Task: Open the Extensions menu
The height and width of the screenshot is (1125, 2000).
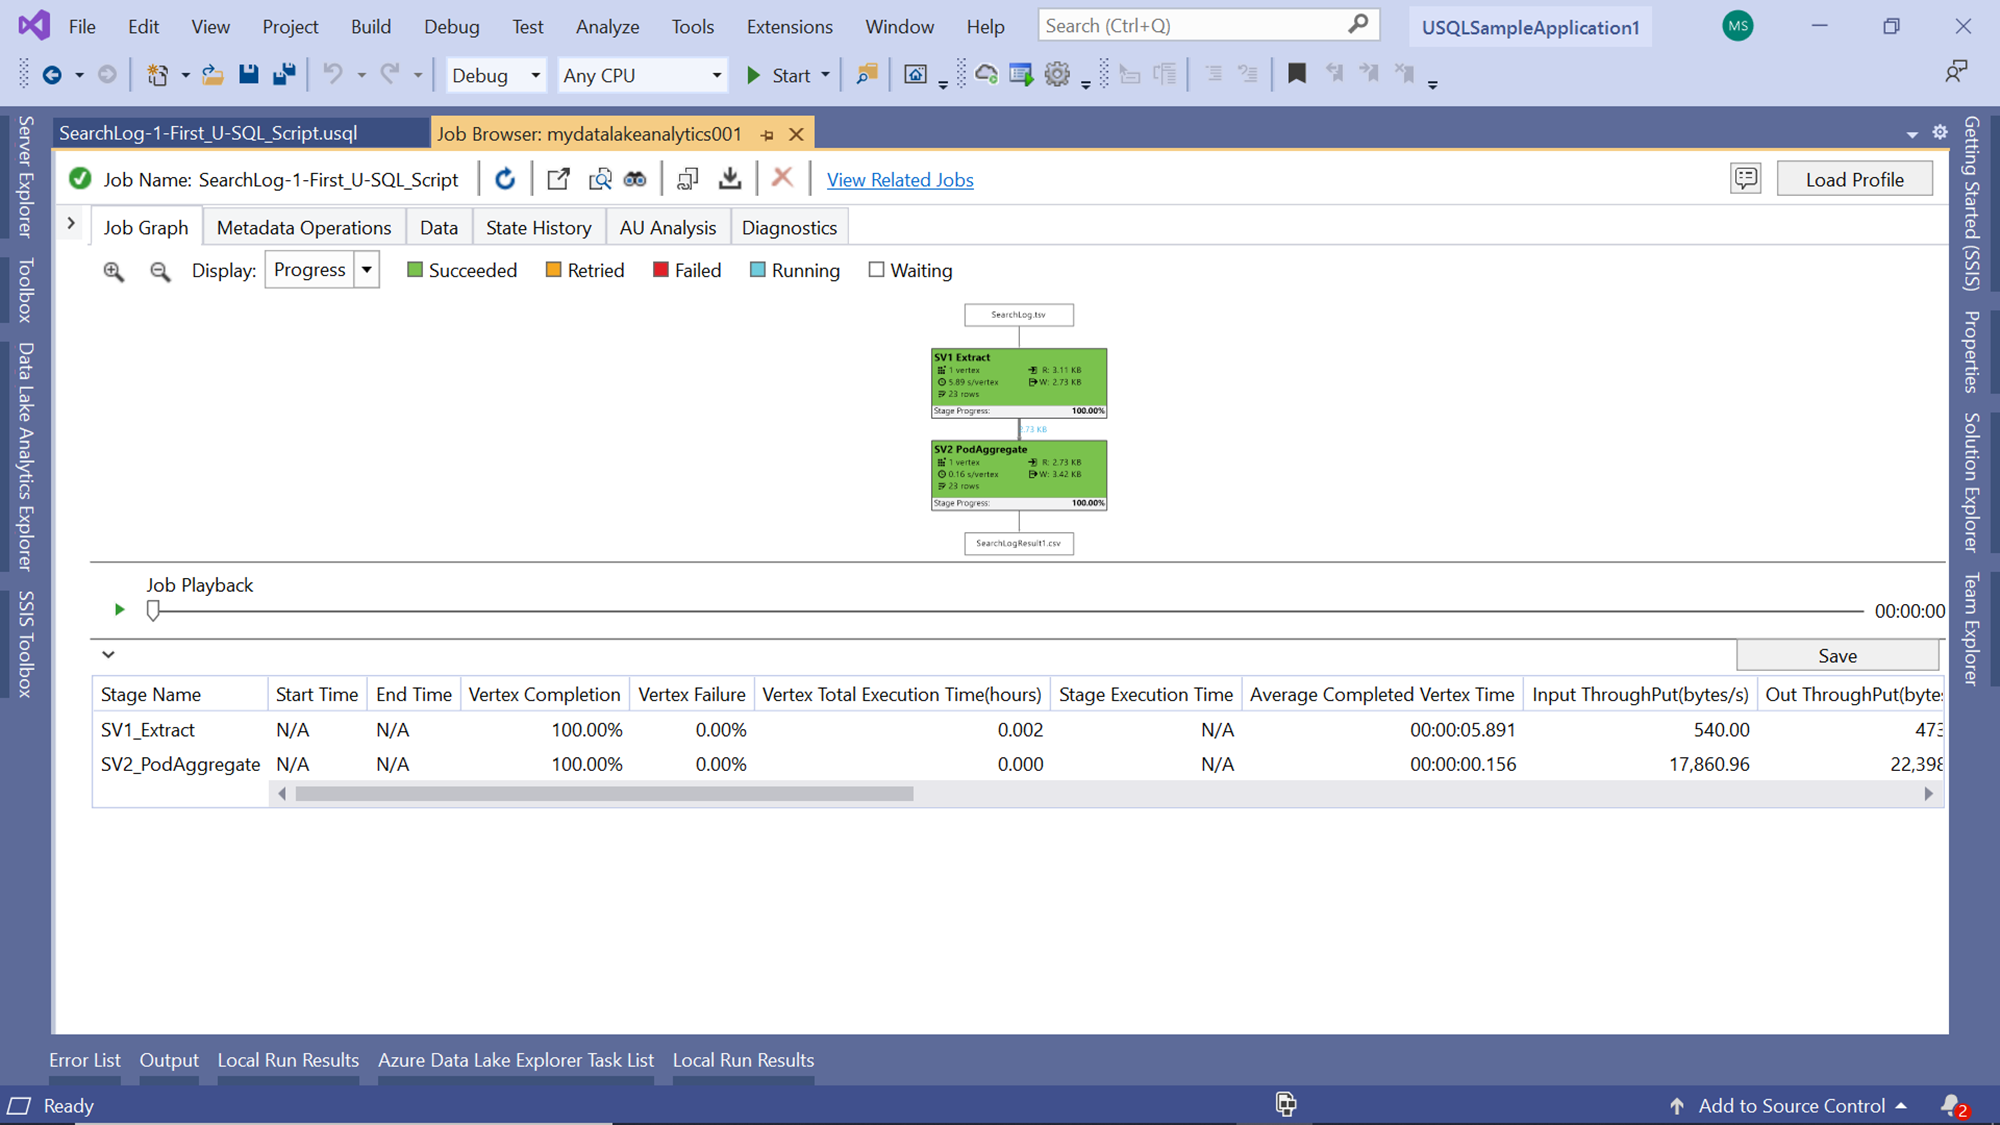Action: [x=789, y=27]
